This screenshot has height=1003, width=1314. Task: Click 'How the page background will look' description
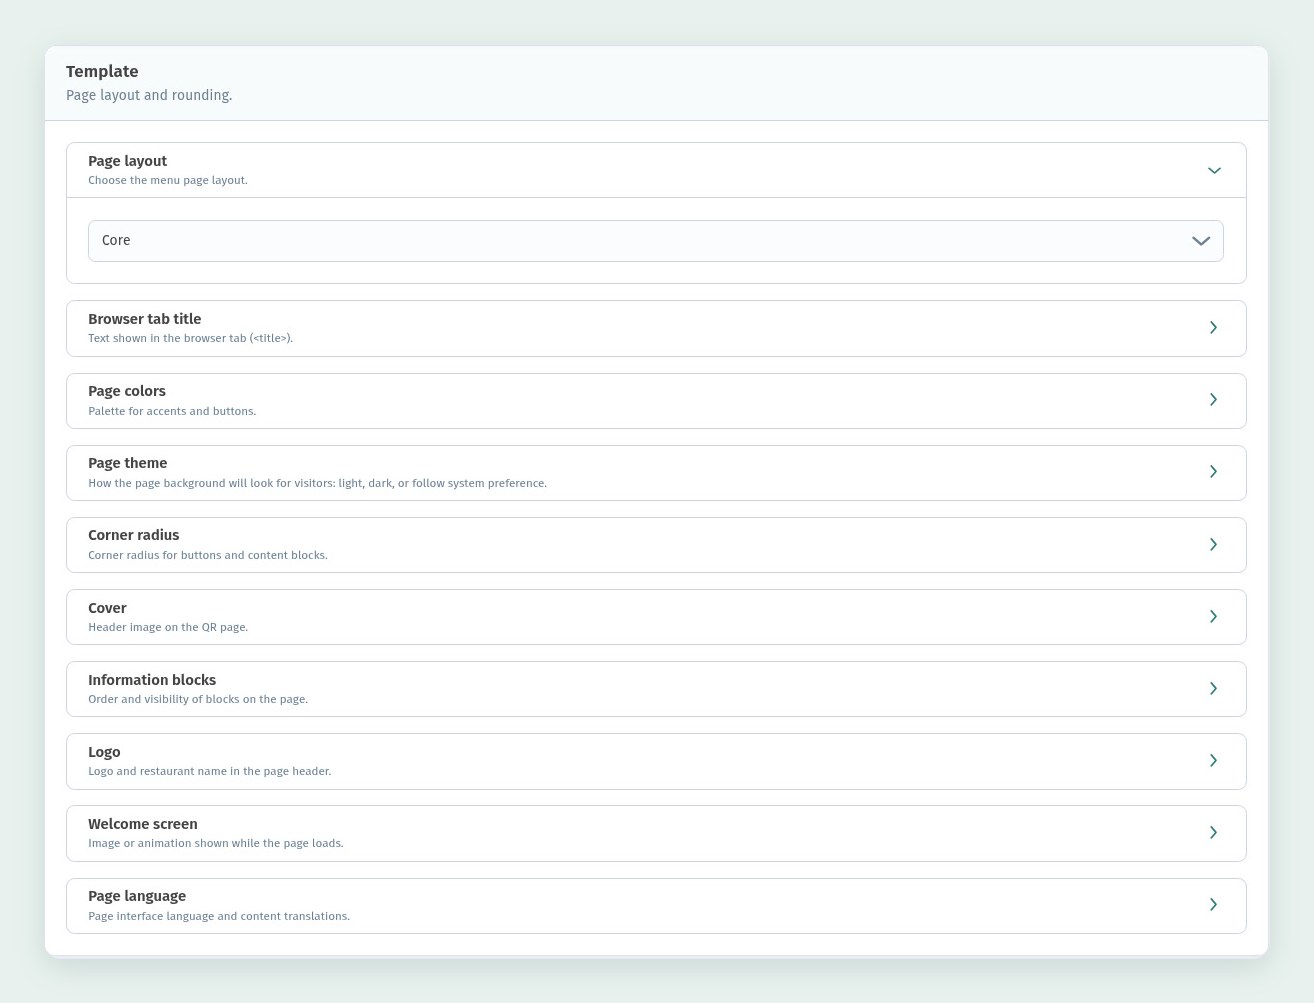(317, 483)
